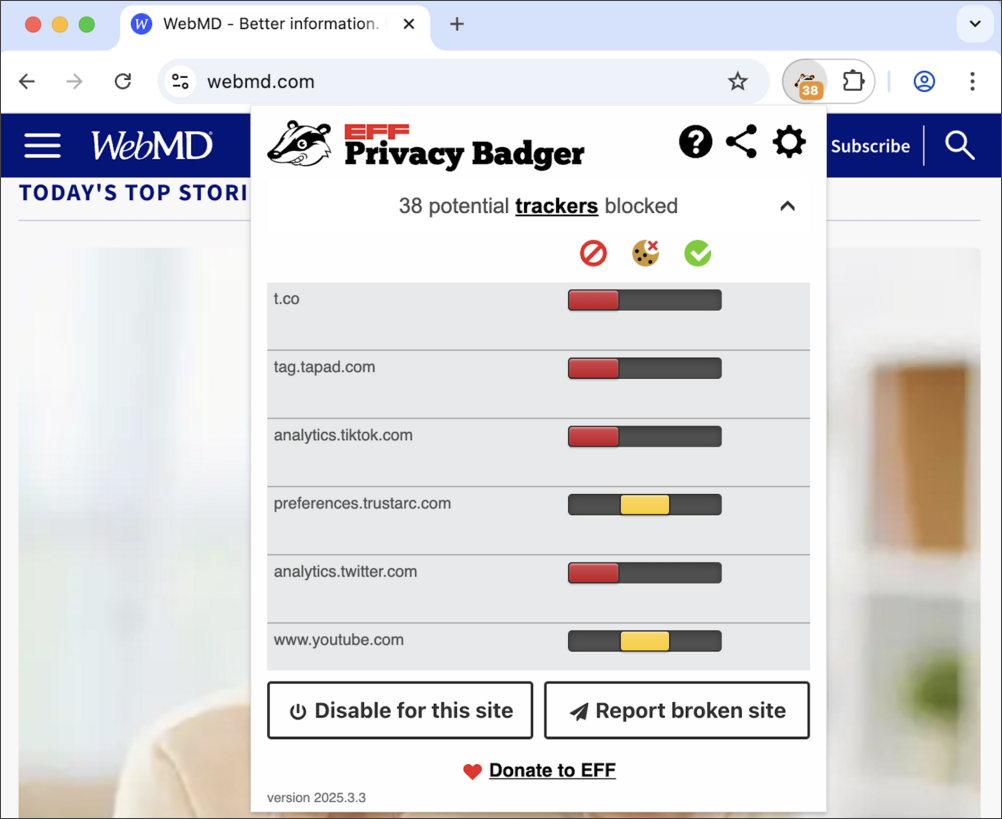This screenshot has width=1002, height=819.
Task: Open Chrome's extensions puzzle-piece menu
Action: coord(853,81)
